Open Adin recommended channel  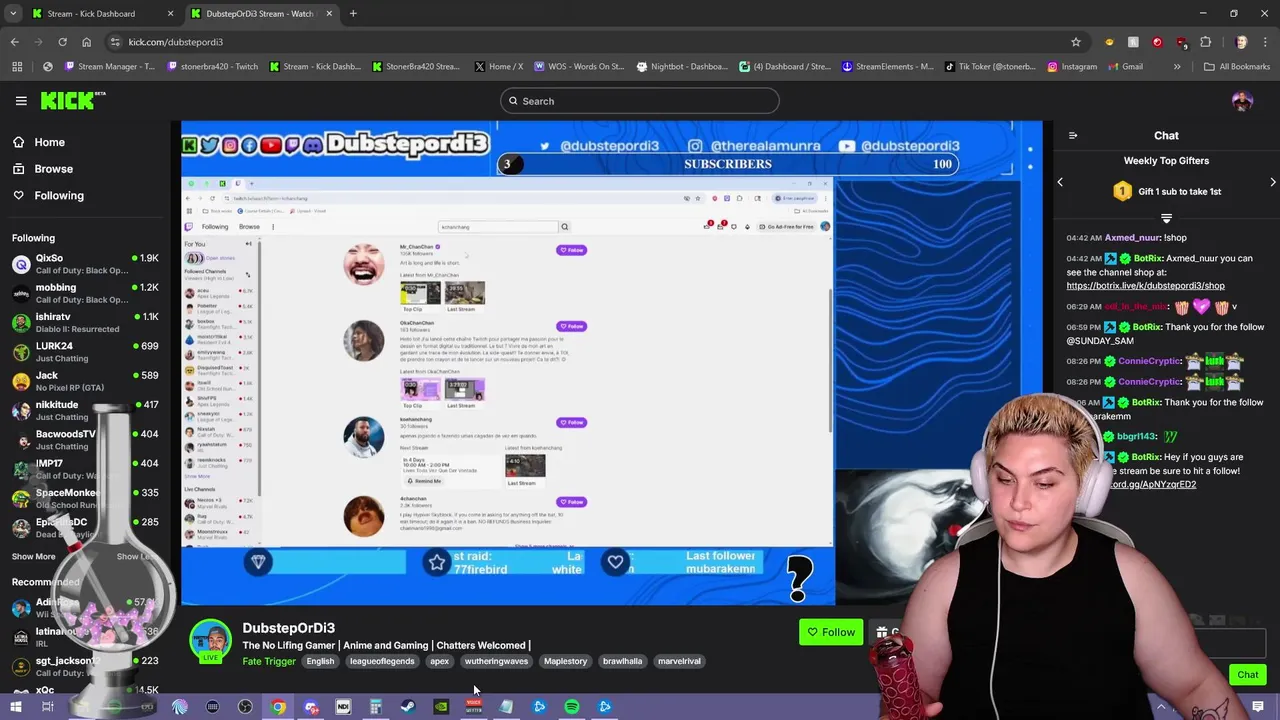[85, 608]
